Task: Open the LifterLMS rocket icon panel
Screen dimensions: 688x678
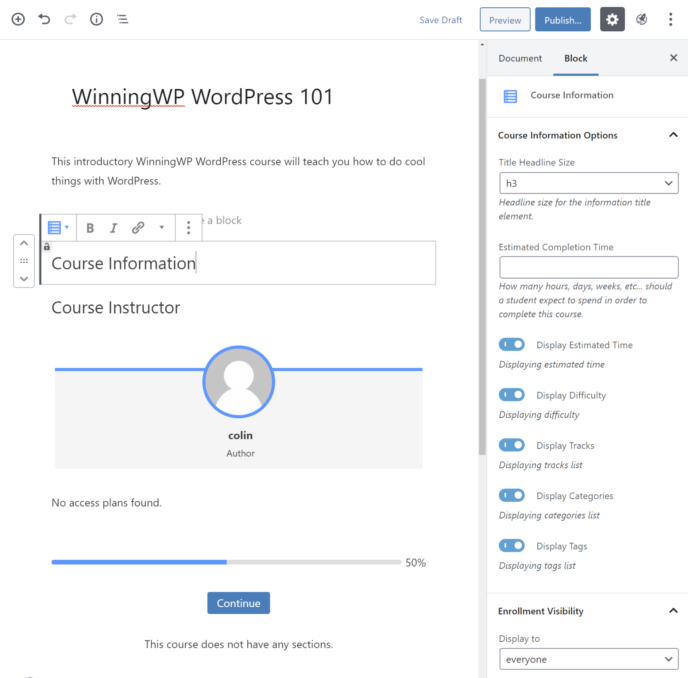Action: click(x=641, y=19)
